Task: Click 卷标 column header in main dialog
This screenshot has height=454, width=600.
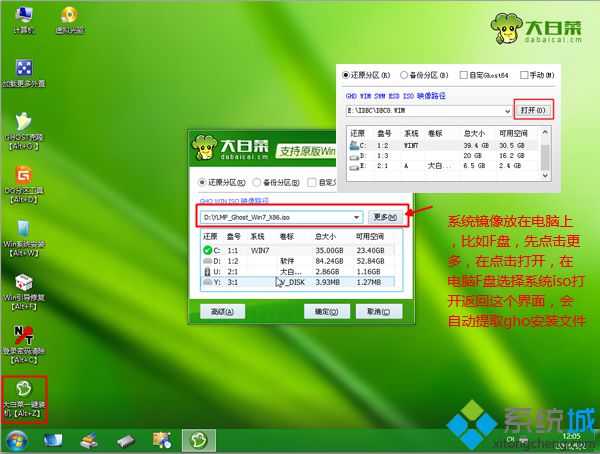Action: [x=287, y=237]
